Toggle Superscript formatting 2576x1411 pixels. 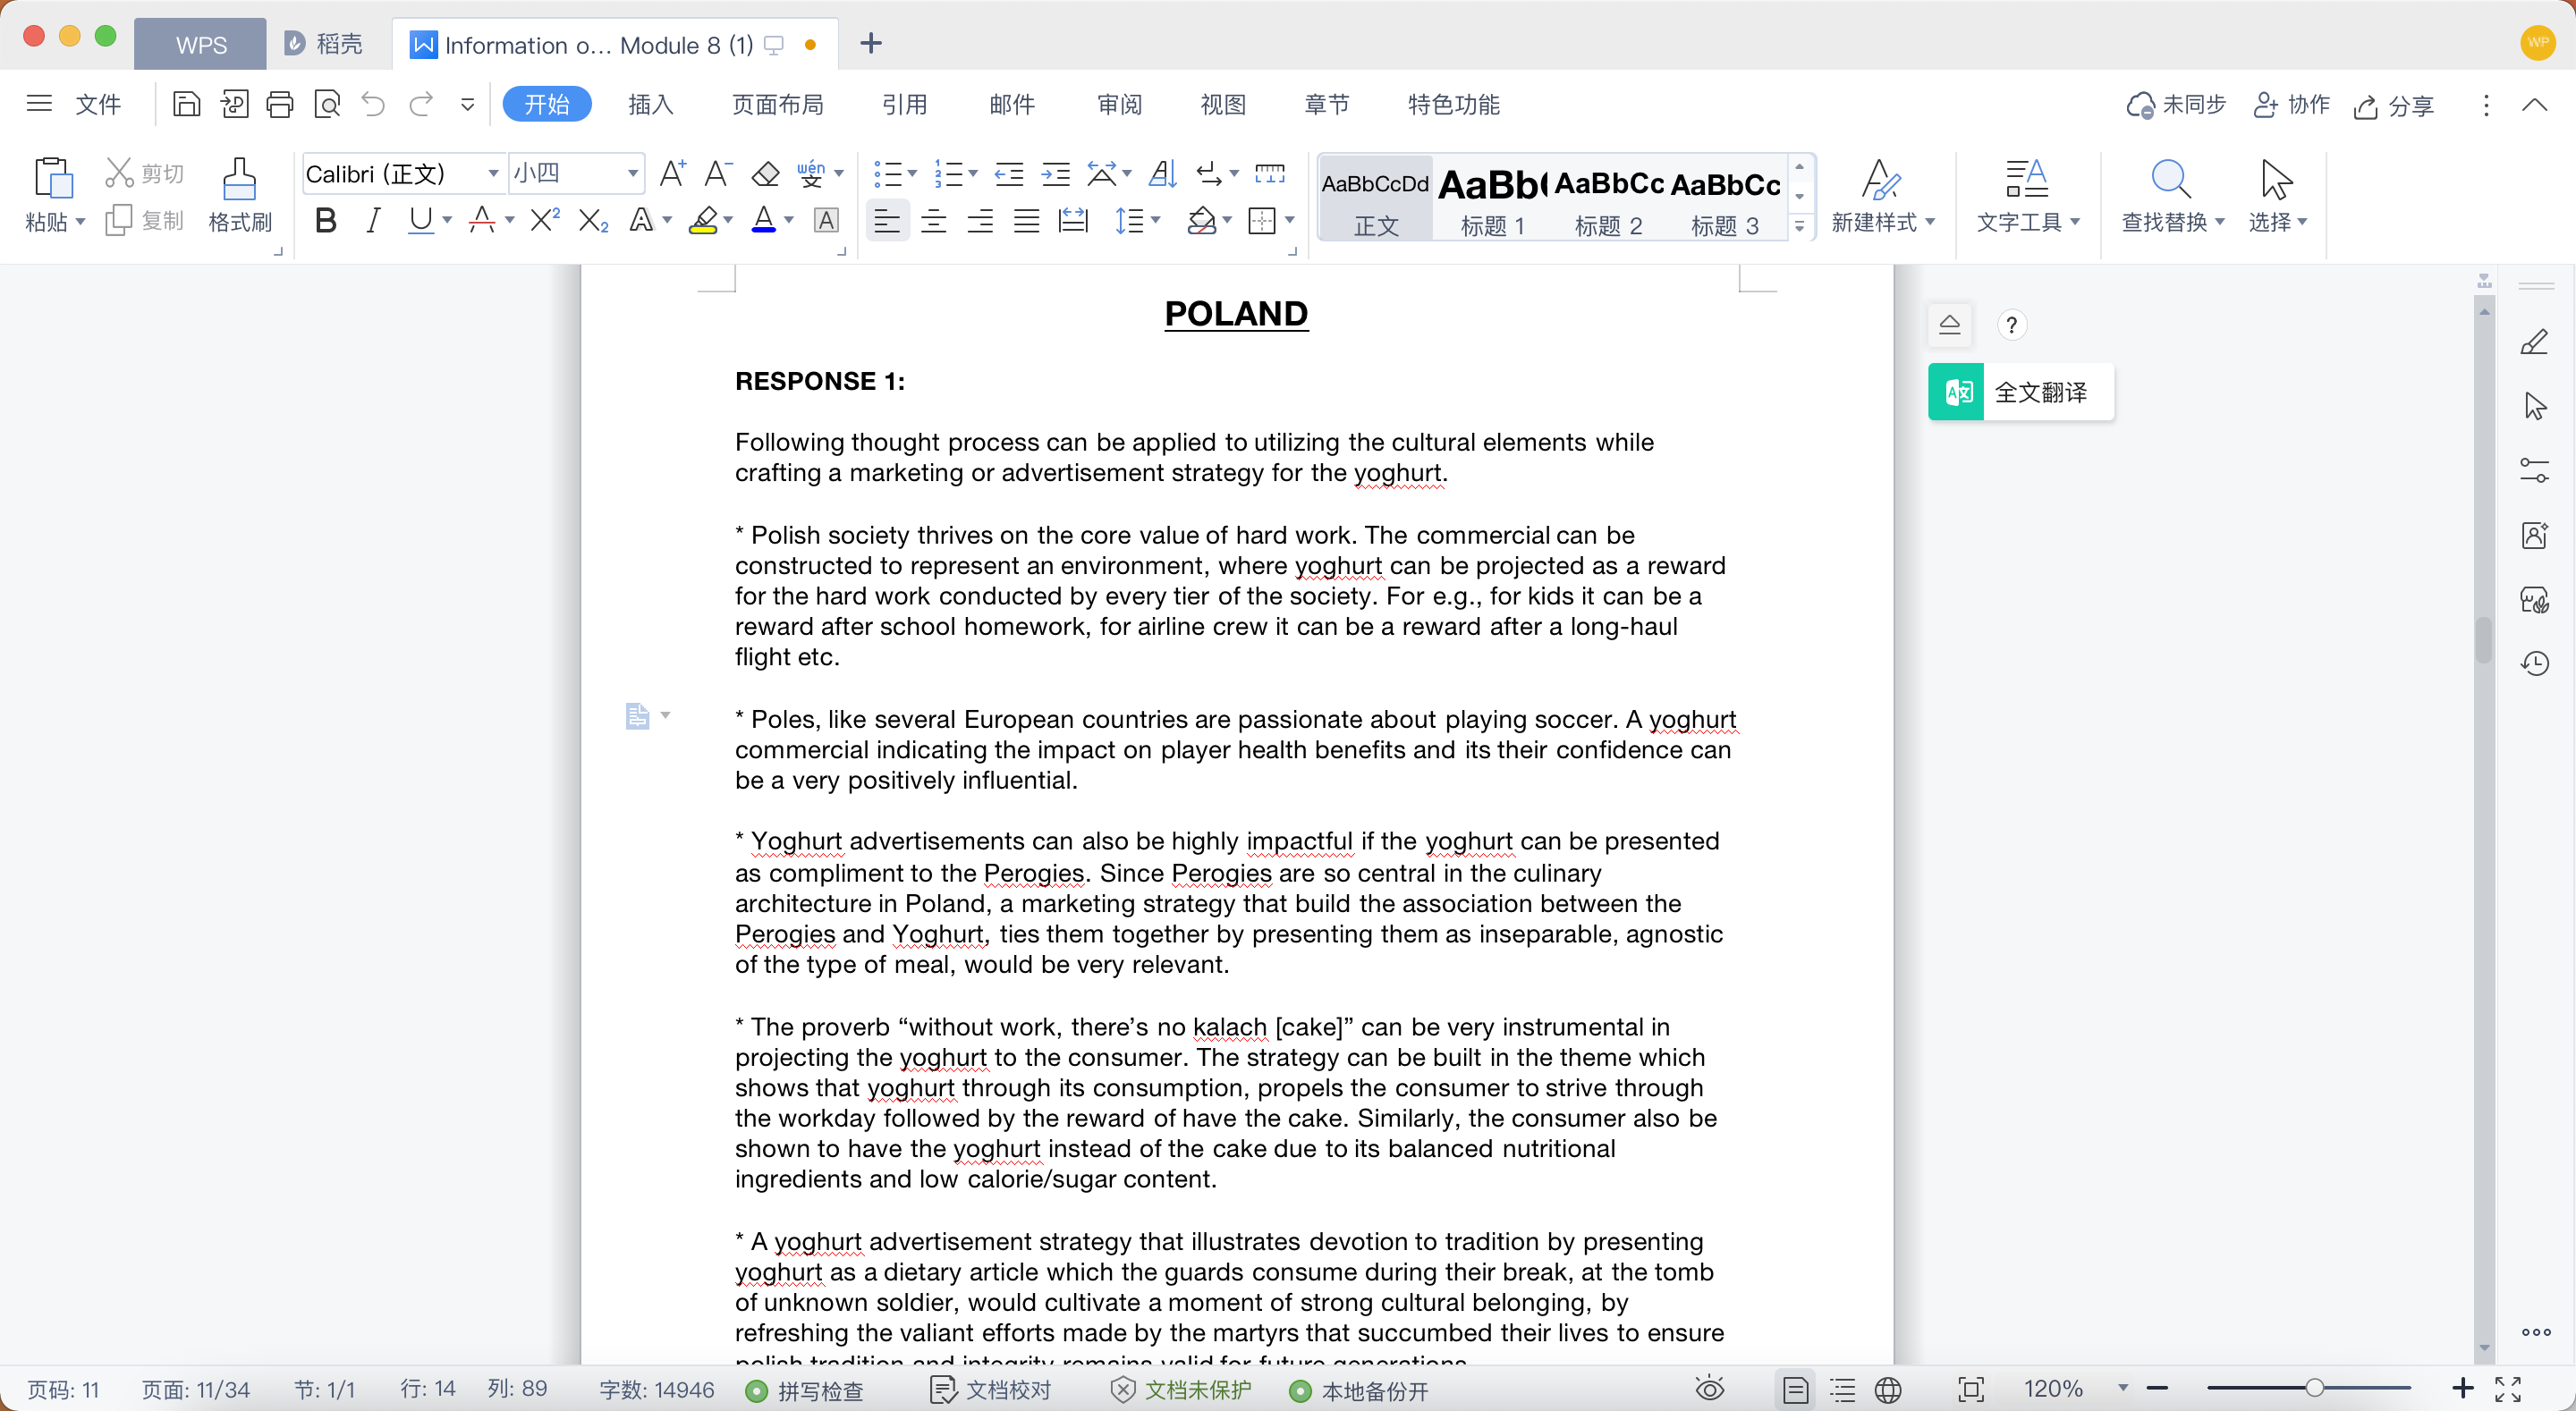point(544,220)
